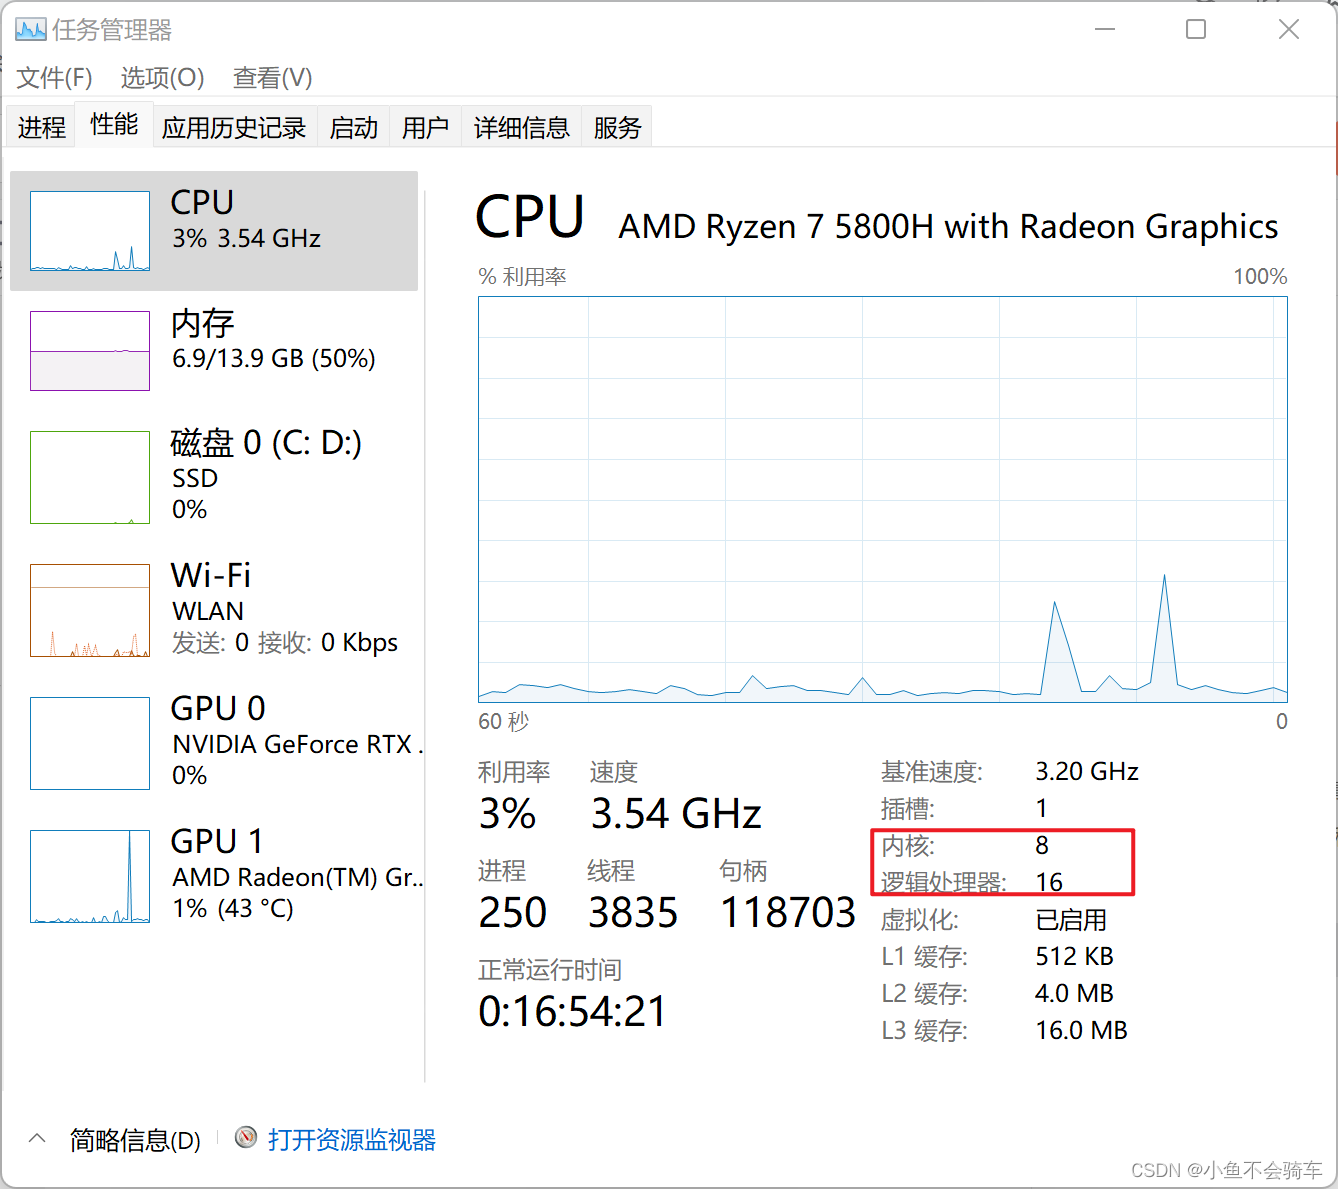The width and height of the screenshot is (1338, 1189).
Task: Select the GPU 1 AMD Radeon thumbnail
Action: point(90,876)
